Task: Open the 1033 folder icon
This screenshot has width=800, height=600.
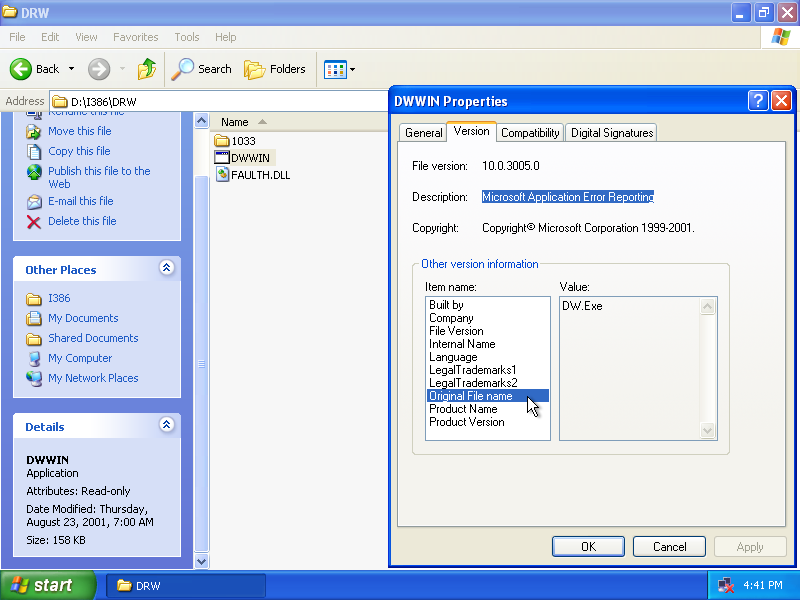Action: tap(222, 141)
